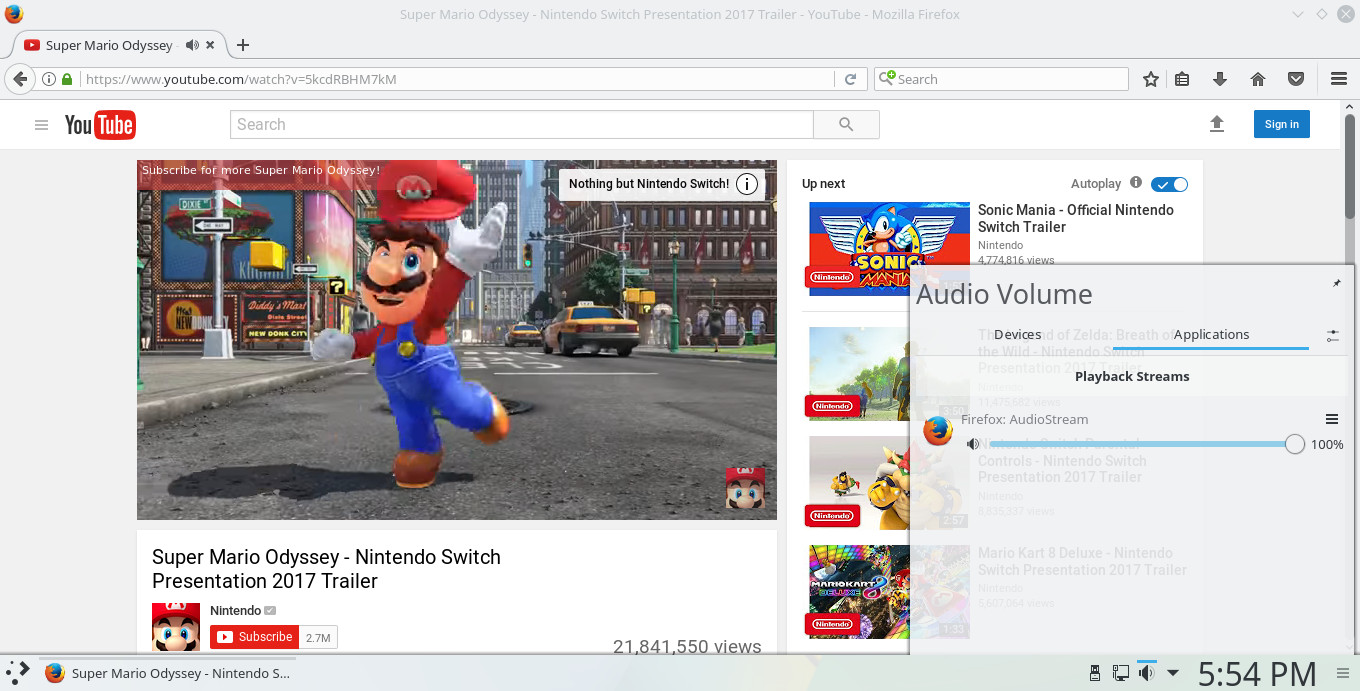Subscribe to the Nintendo channel
Image resolution: width=1360 pixels, height=691 pixels.
255,637
